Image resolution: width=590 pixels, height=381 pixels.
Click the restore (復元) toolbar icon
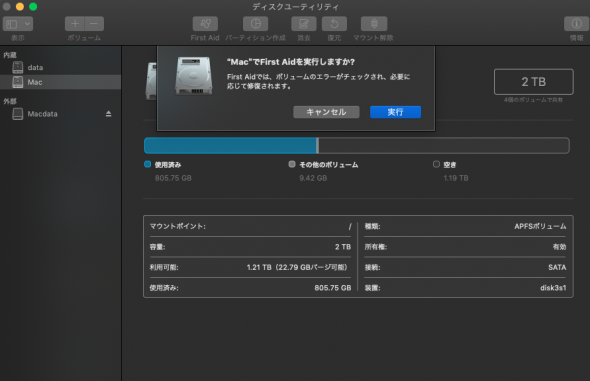pyautogui.click(x=334, y=24)
